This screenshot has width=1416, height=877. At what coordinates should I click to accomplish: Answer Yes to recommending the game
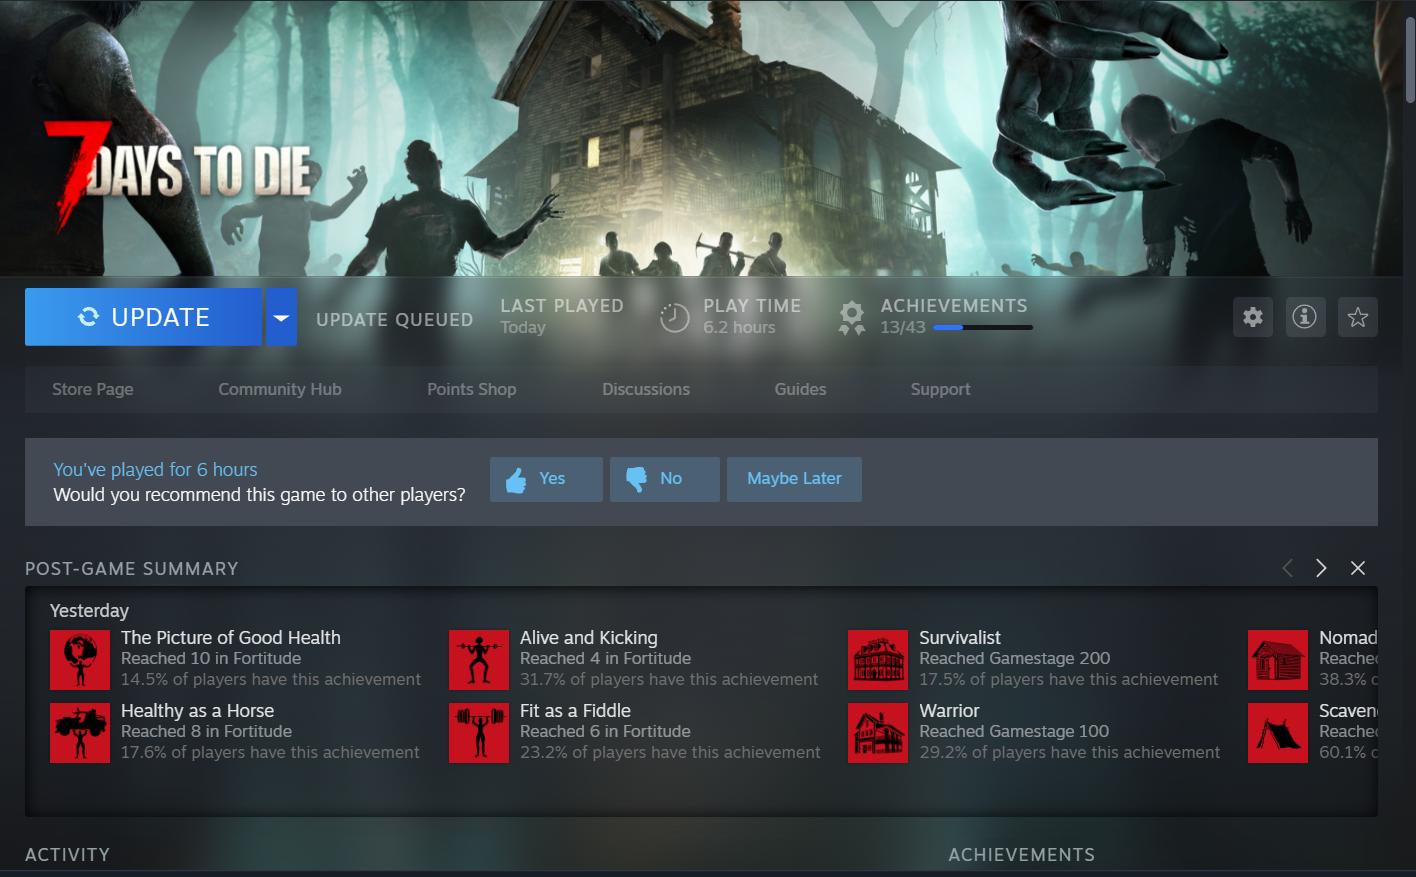tap(546, 478)
